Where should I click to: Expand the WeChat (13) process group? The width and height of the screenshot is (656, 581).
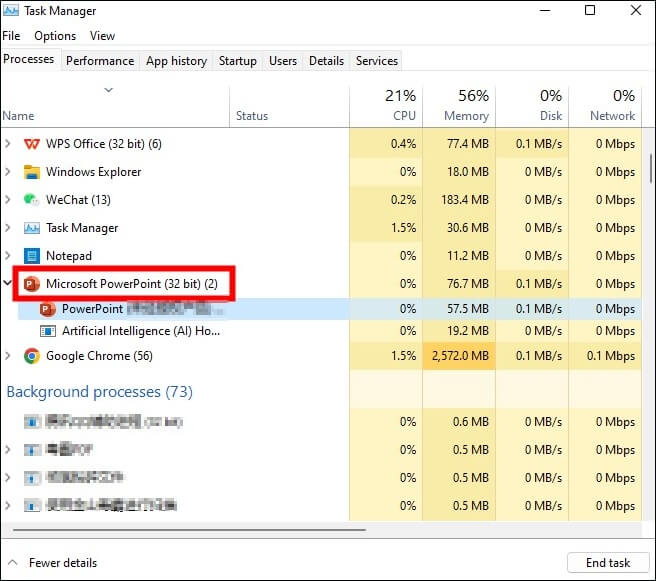coord(8,200)
